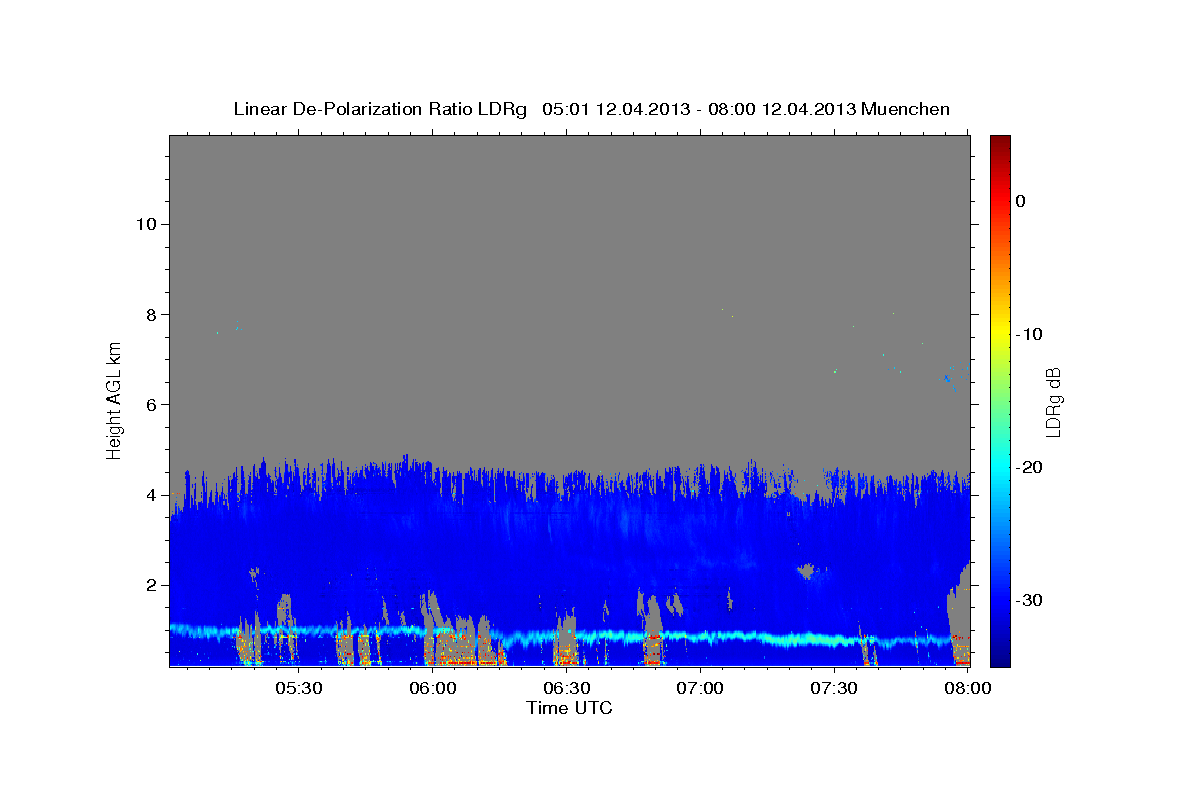
Task: Click the 08:00 time tick label
Action: click(967, 688)
